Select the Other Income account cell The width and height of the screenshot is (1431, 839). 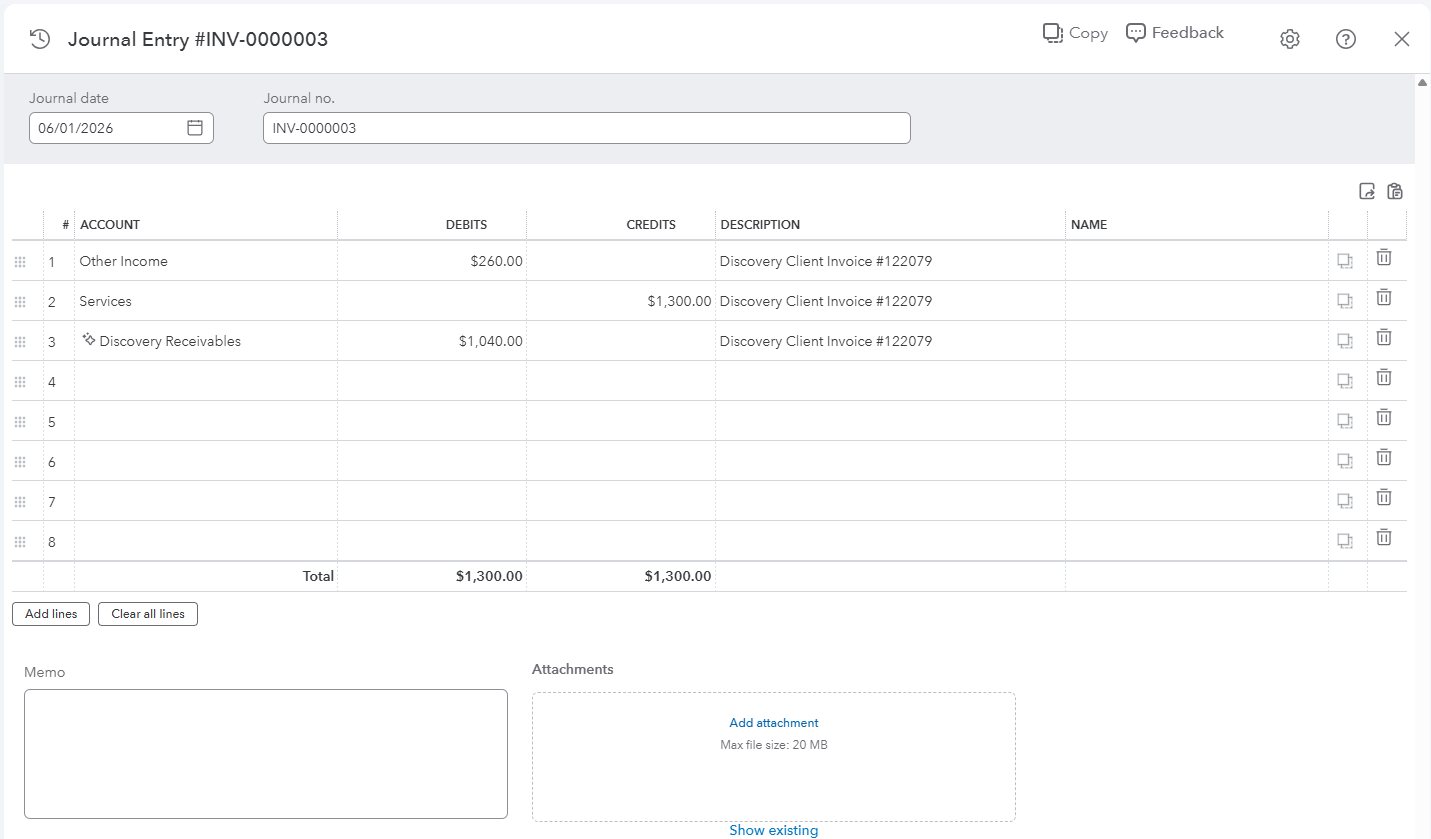[206, 261]
